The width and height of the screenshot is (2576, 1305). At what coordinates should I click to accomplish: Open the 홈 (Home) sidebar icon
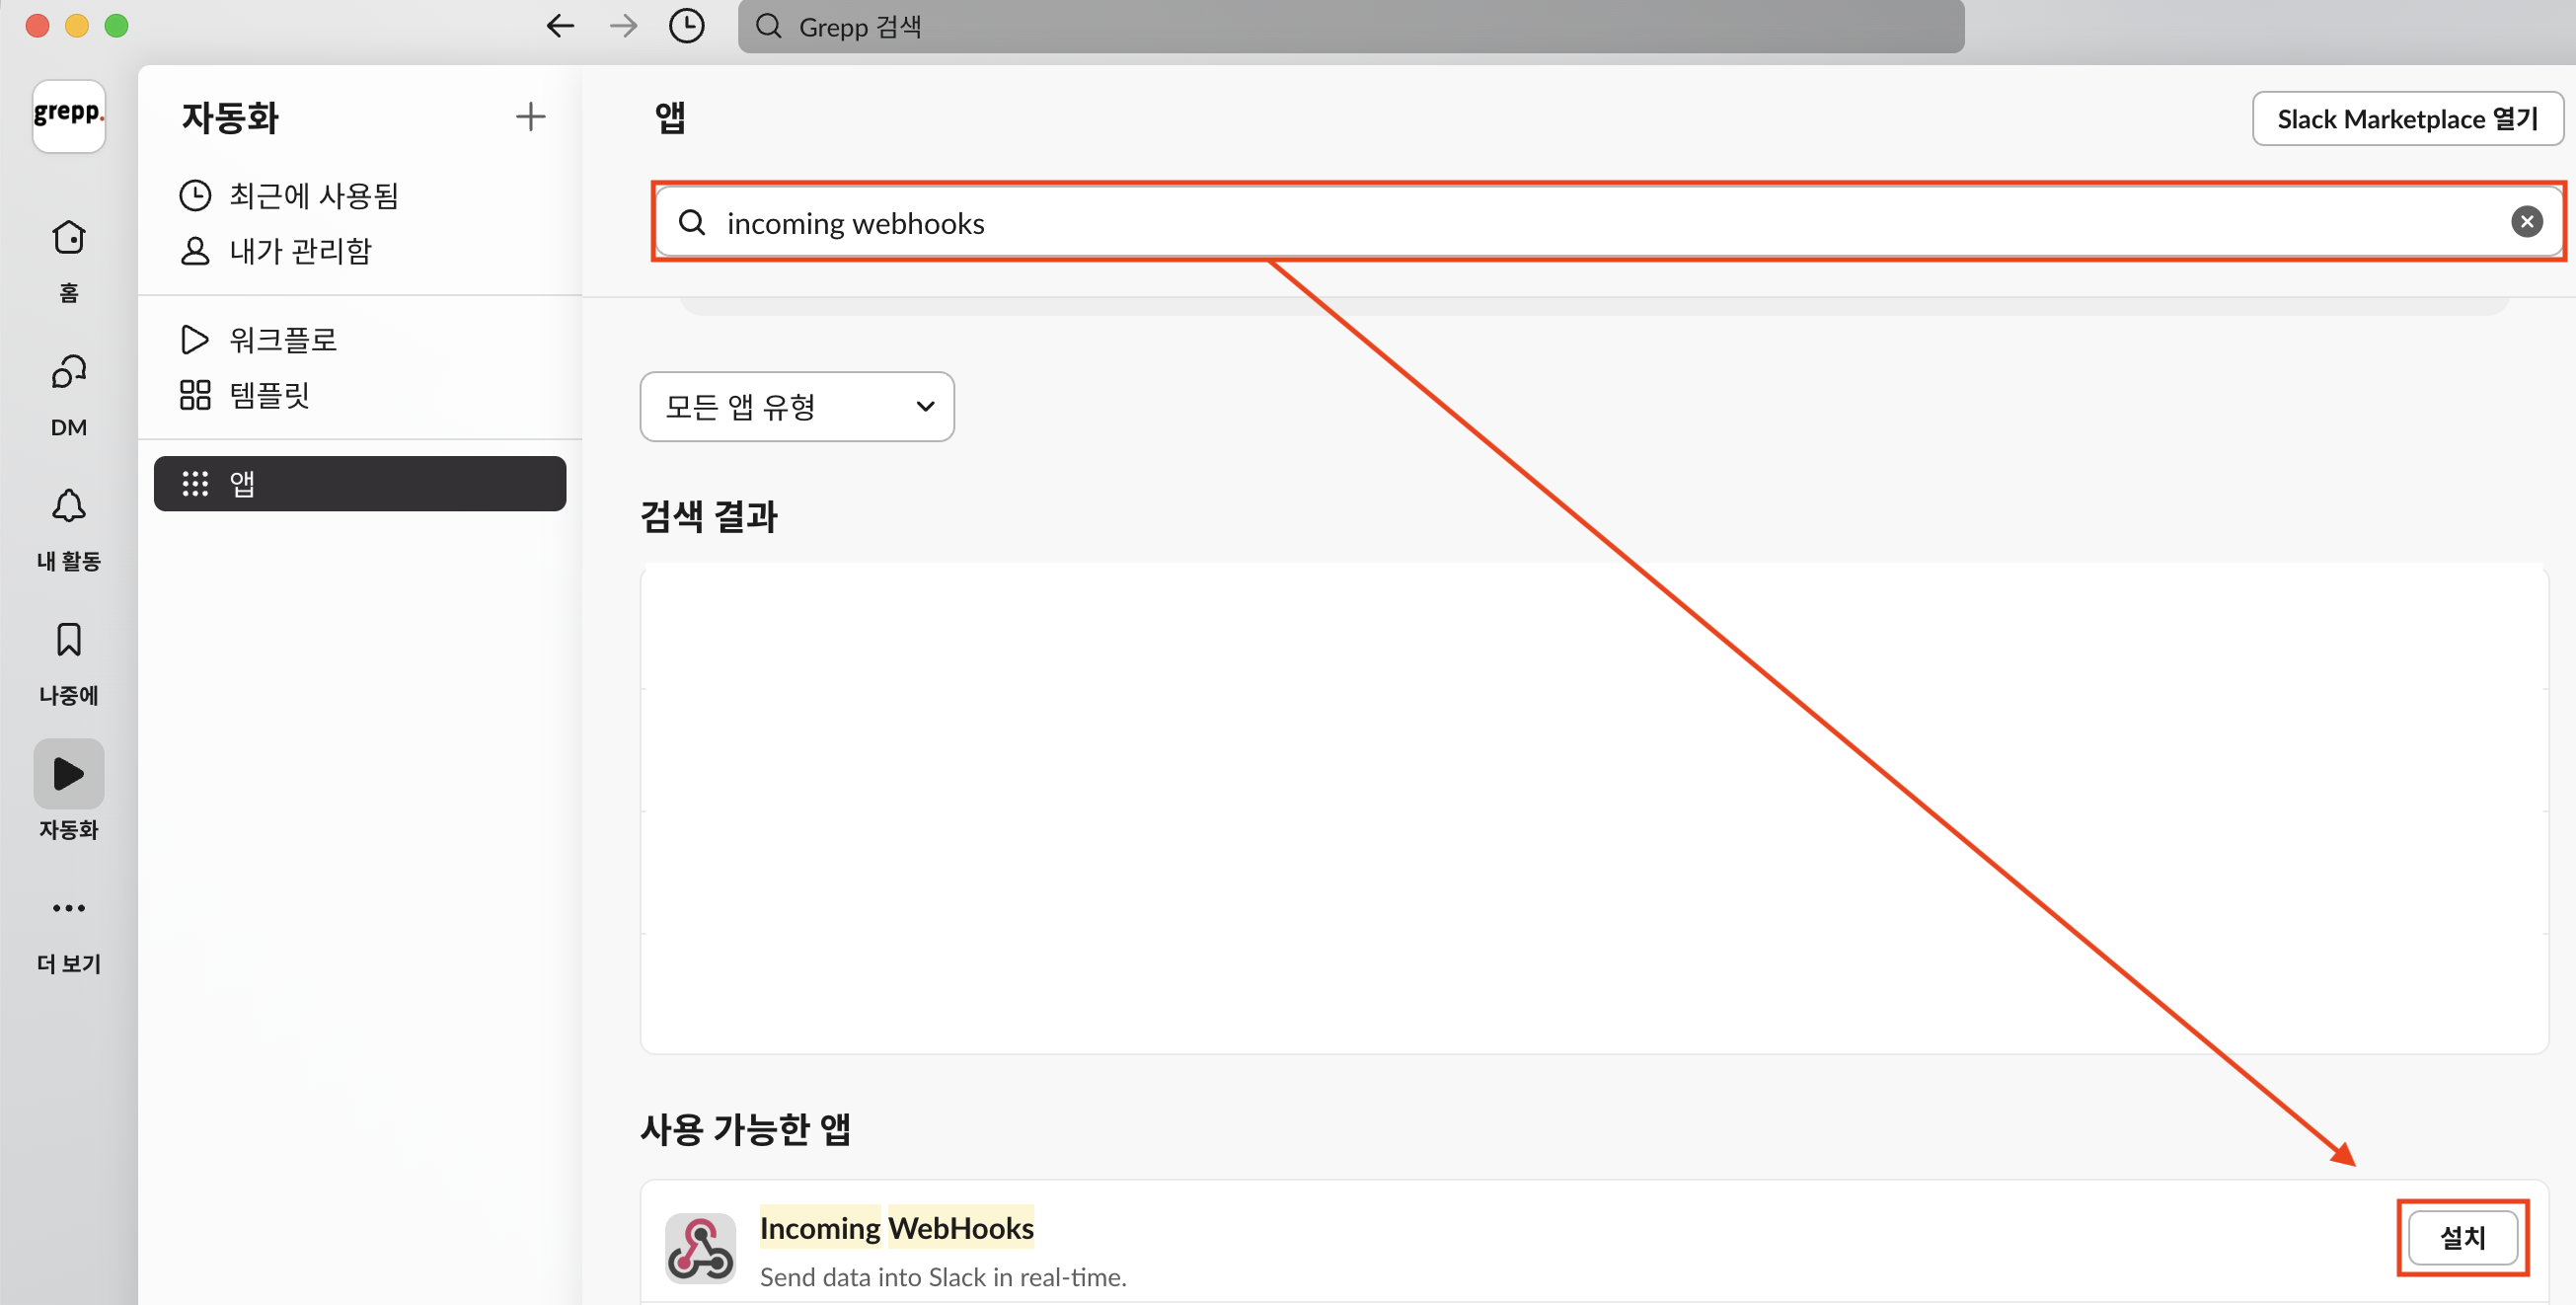click(x=68, y=238)
